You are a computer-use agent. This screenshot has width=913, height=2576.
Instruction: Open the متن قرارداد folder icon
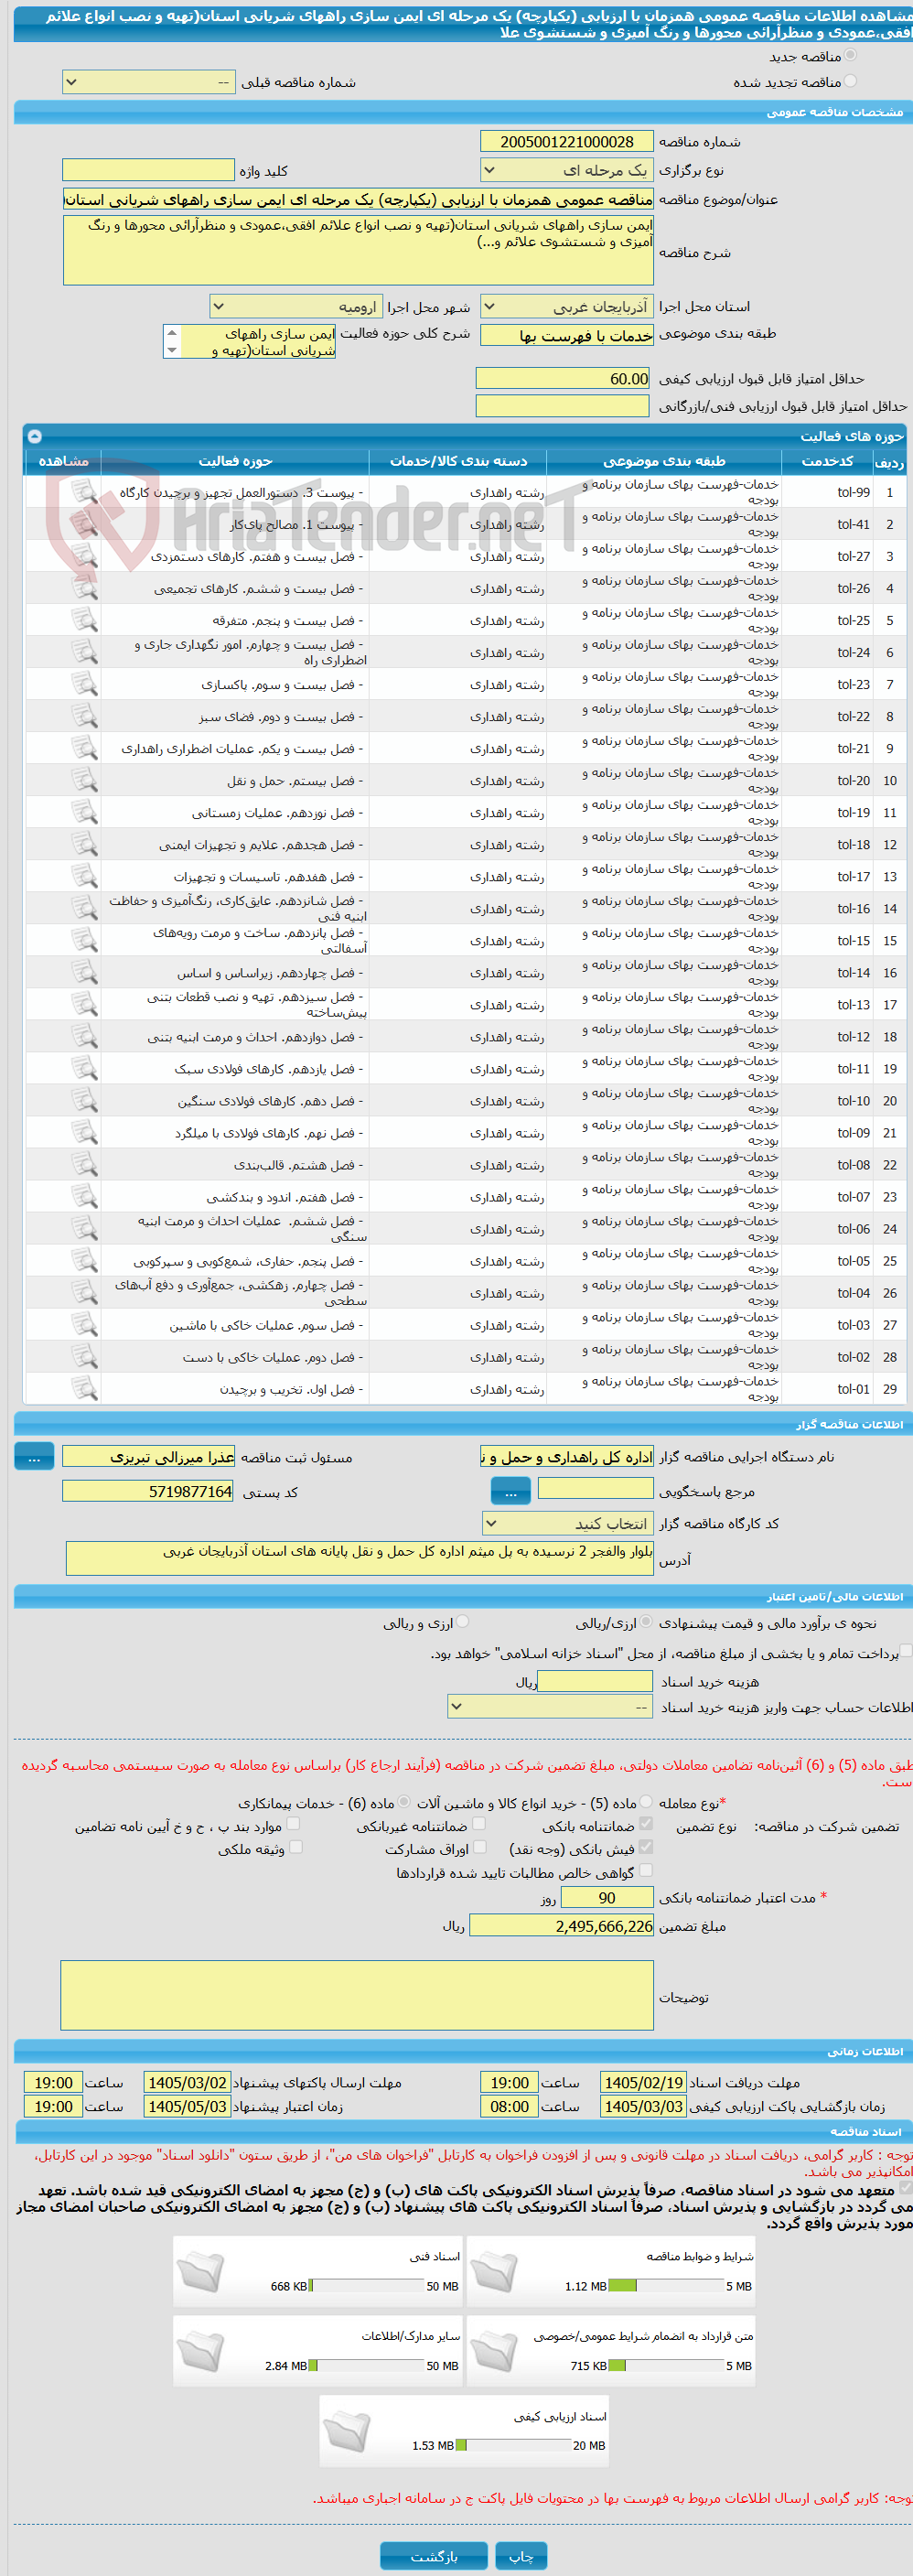tap(494, 2351)
